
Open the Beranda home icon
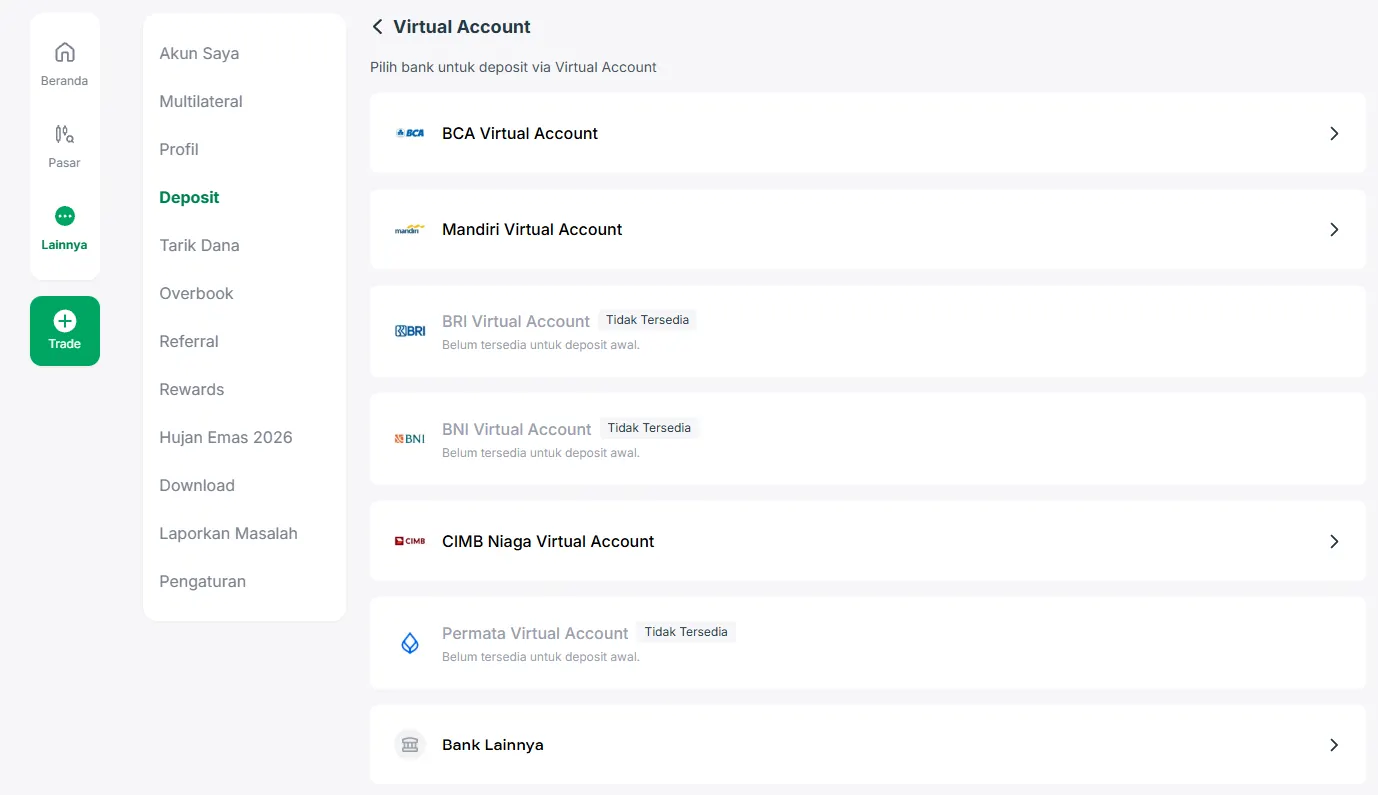click(65, 52)
